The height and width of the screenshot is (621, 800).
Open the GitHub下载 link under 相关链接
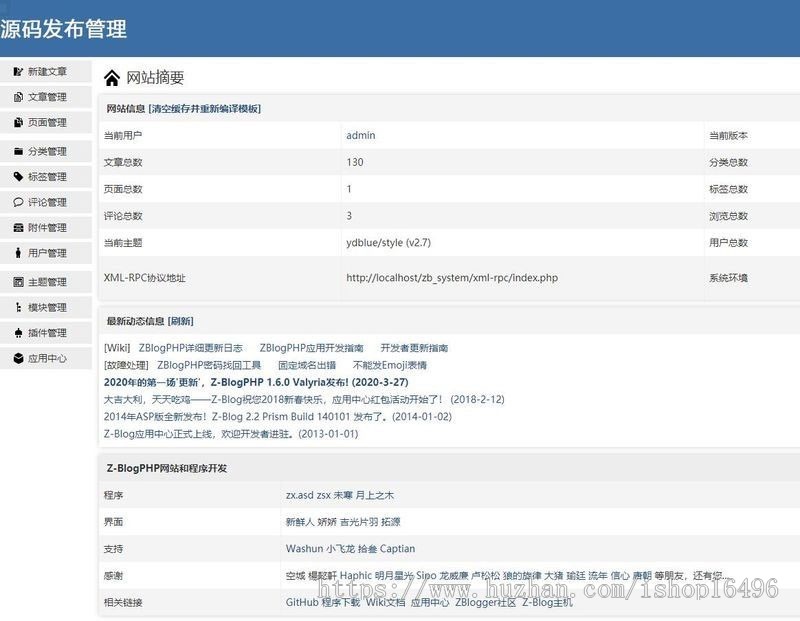pyautogui.click(x=315, y=603)
